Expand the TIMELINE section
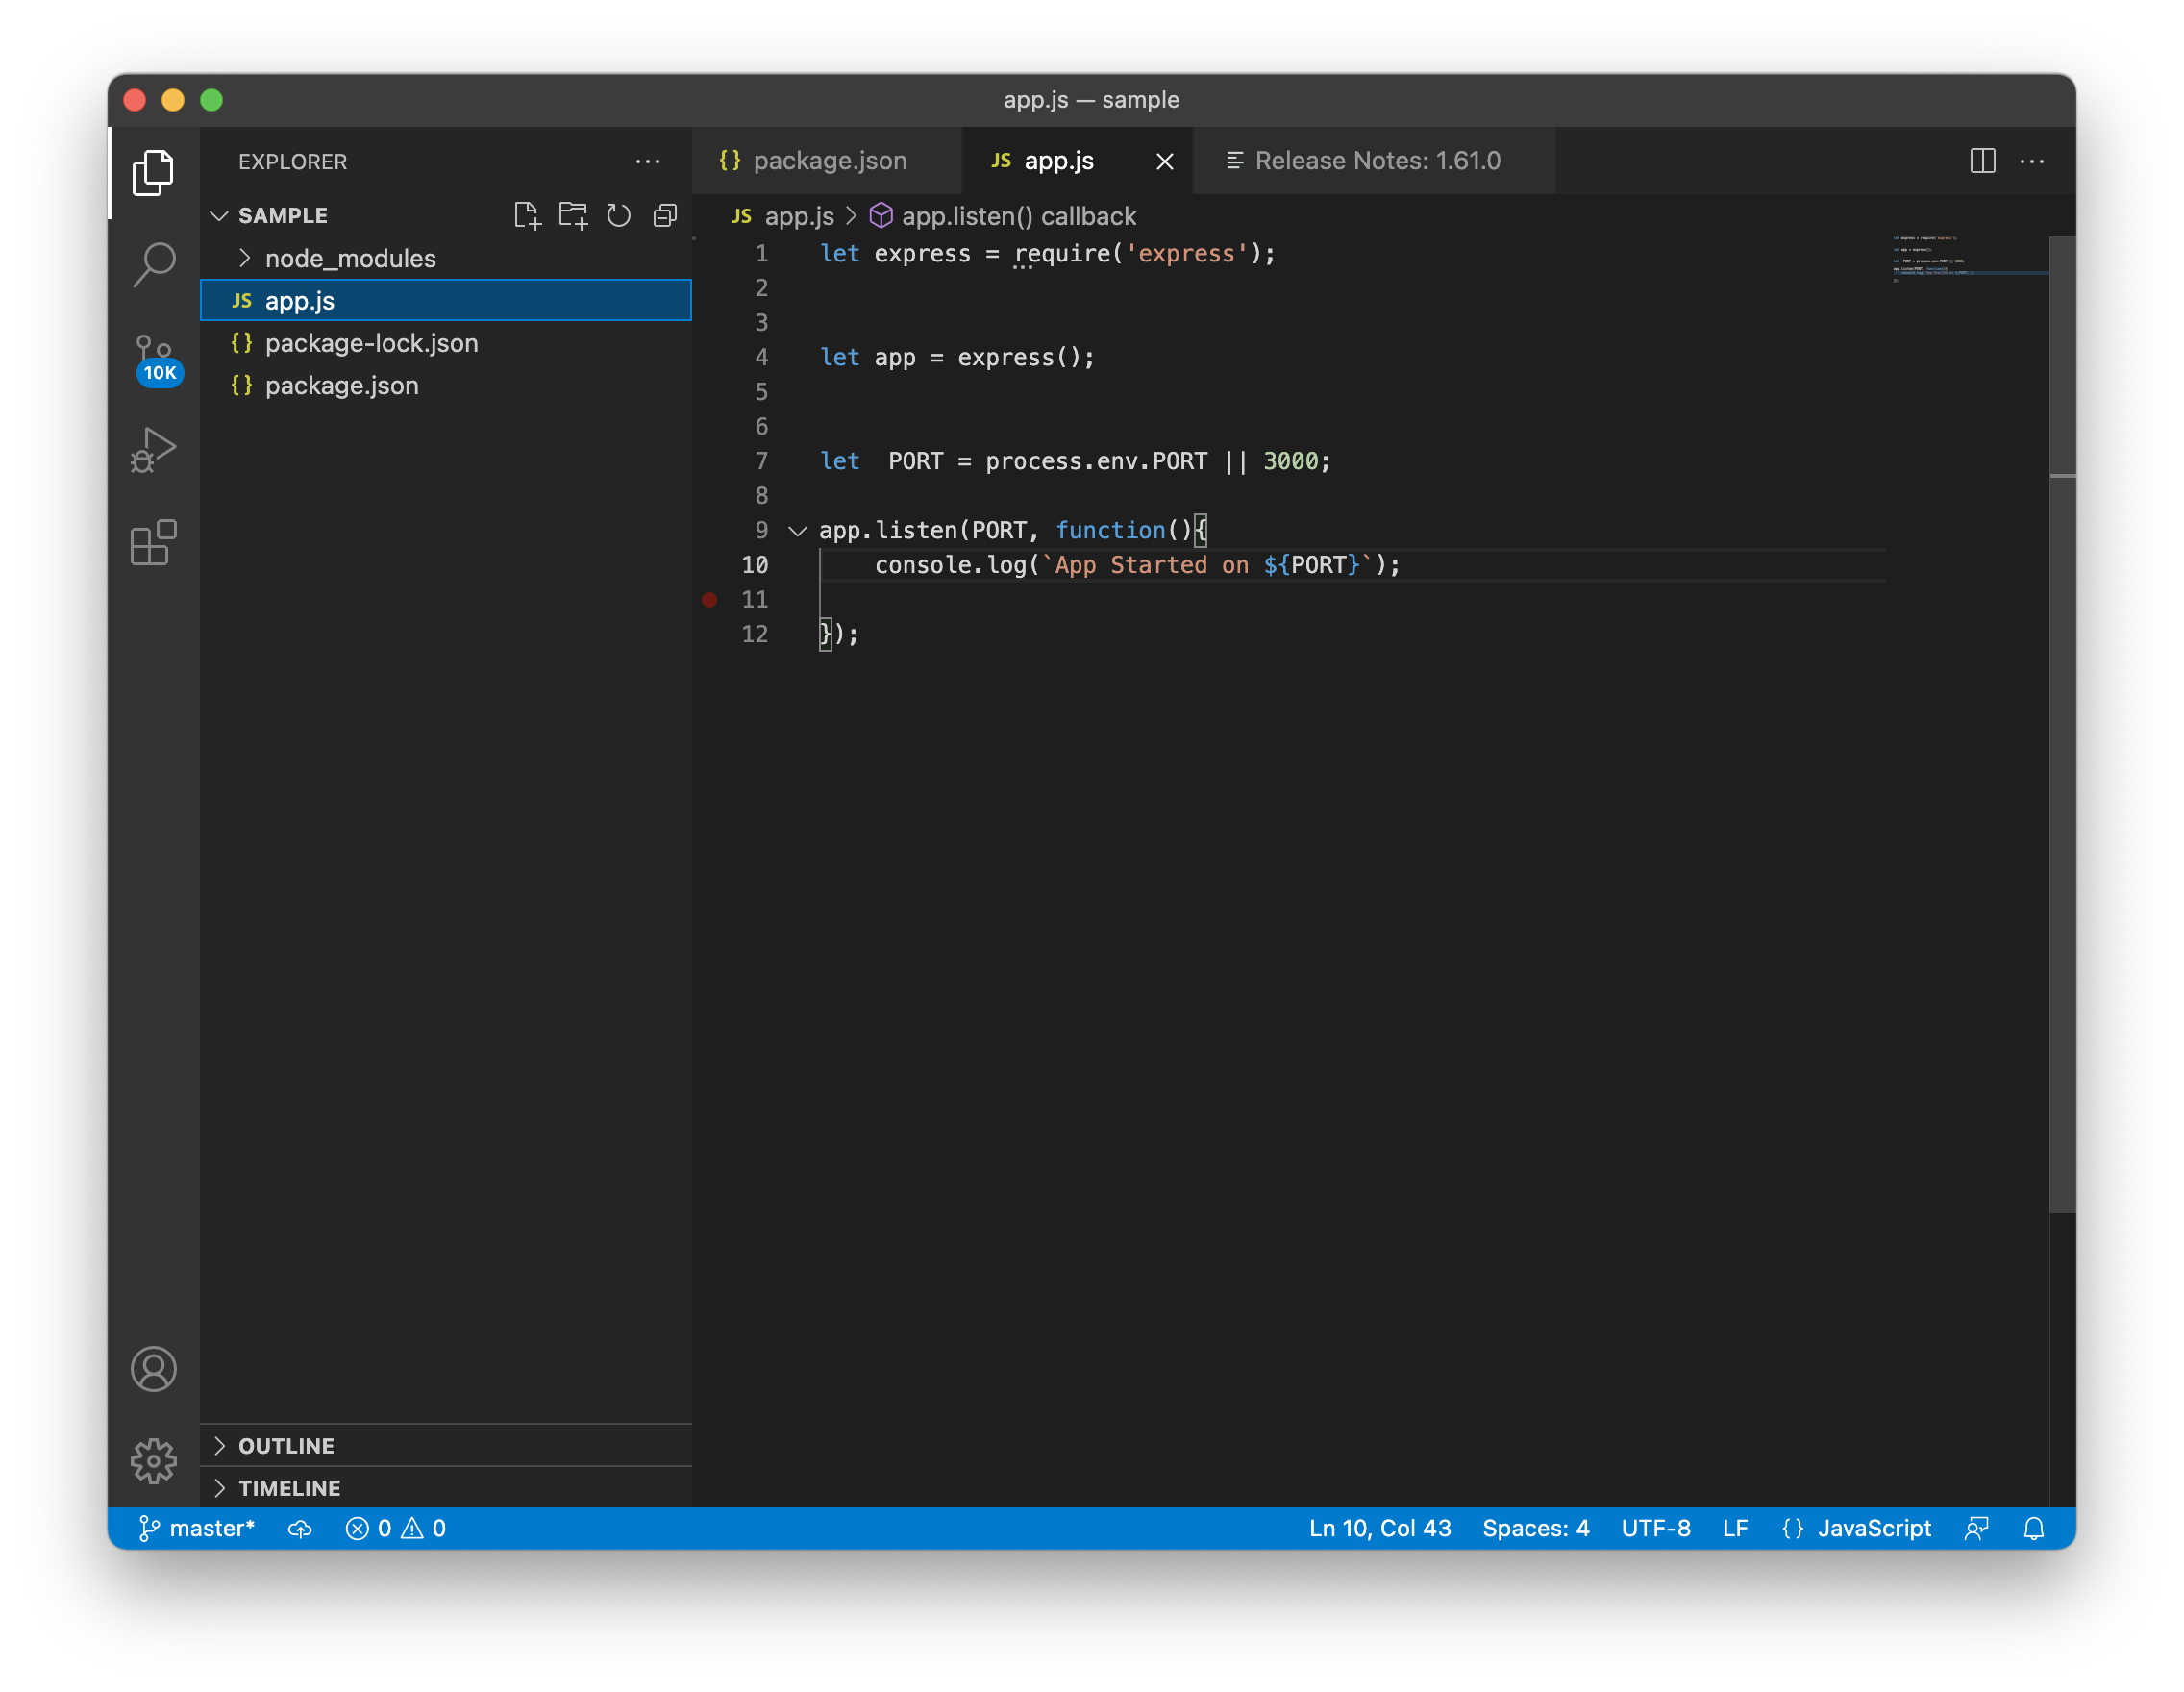The height and width of the screenshot is (1692, 2184). pos(289,1488)
